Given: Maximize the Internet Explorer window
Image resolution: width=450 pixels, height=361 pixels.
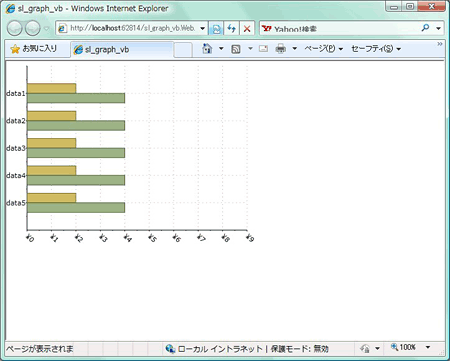Looking at the screenshot, I should point(410,6).
